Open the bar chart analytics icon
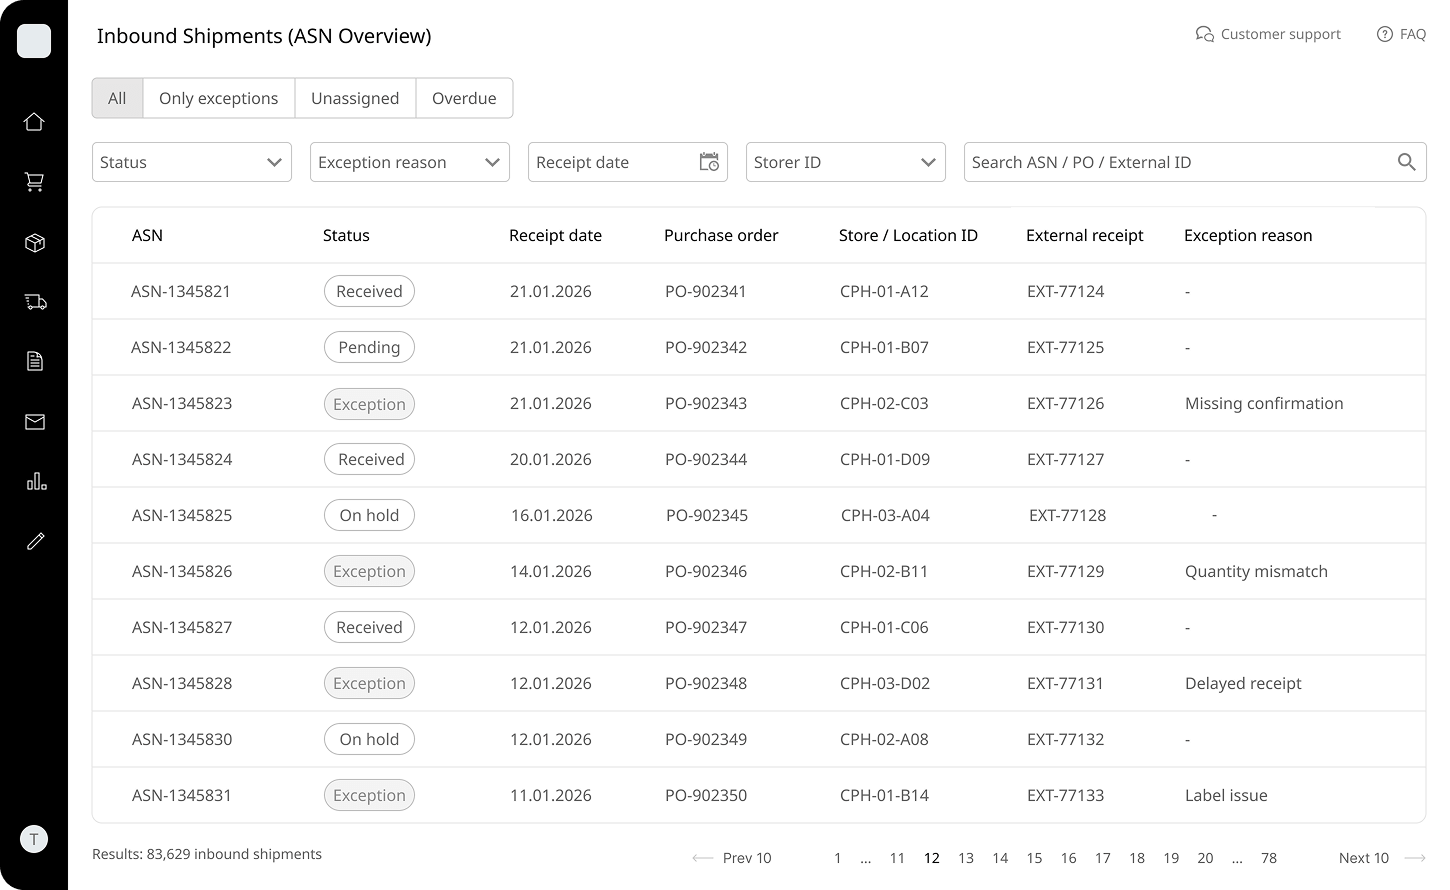Image resolution: width=1450 pixels, height=890 pixels. click(34, 482)
